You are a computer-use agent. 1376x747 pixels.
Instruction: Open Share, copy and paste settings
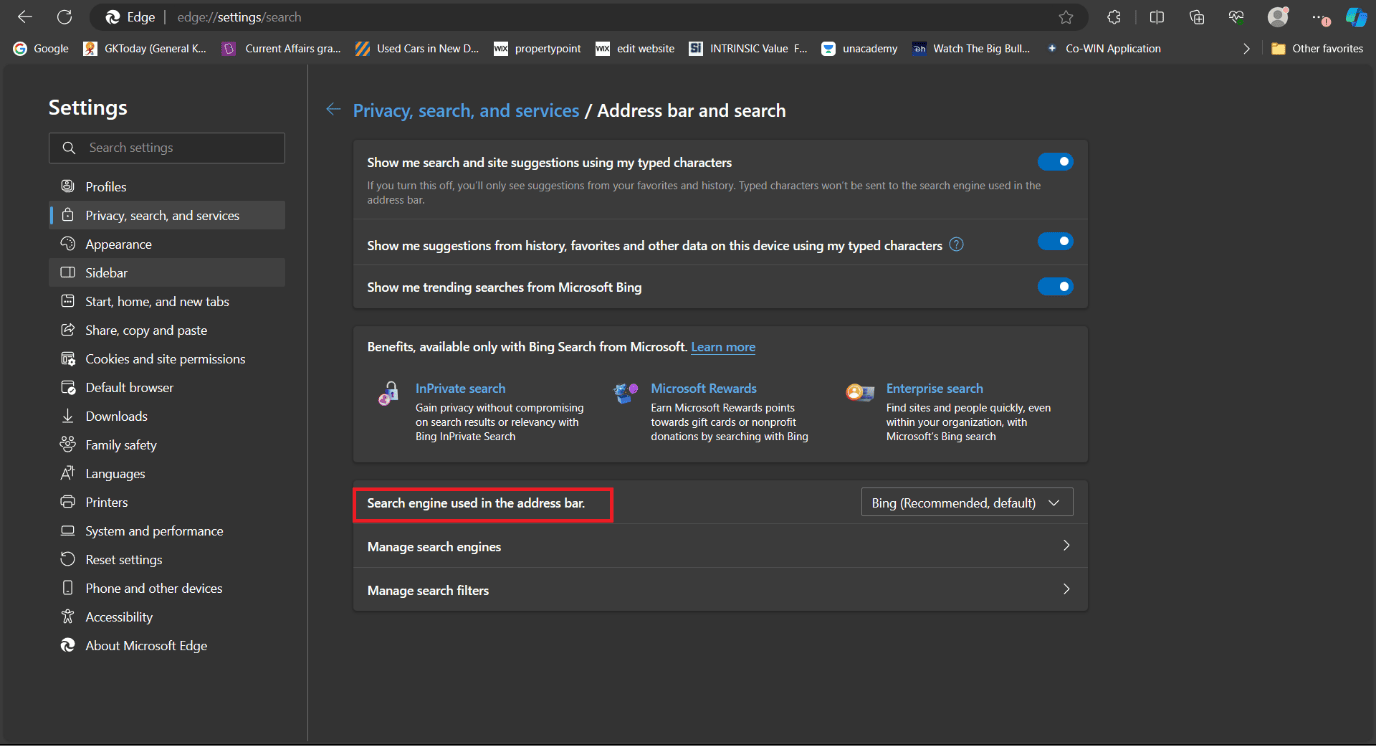point(167,330)
